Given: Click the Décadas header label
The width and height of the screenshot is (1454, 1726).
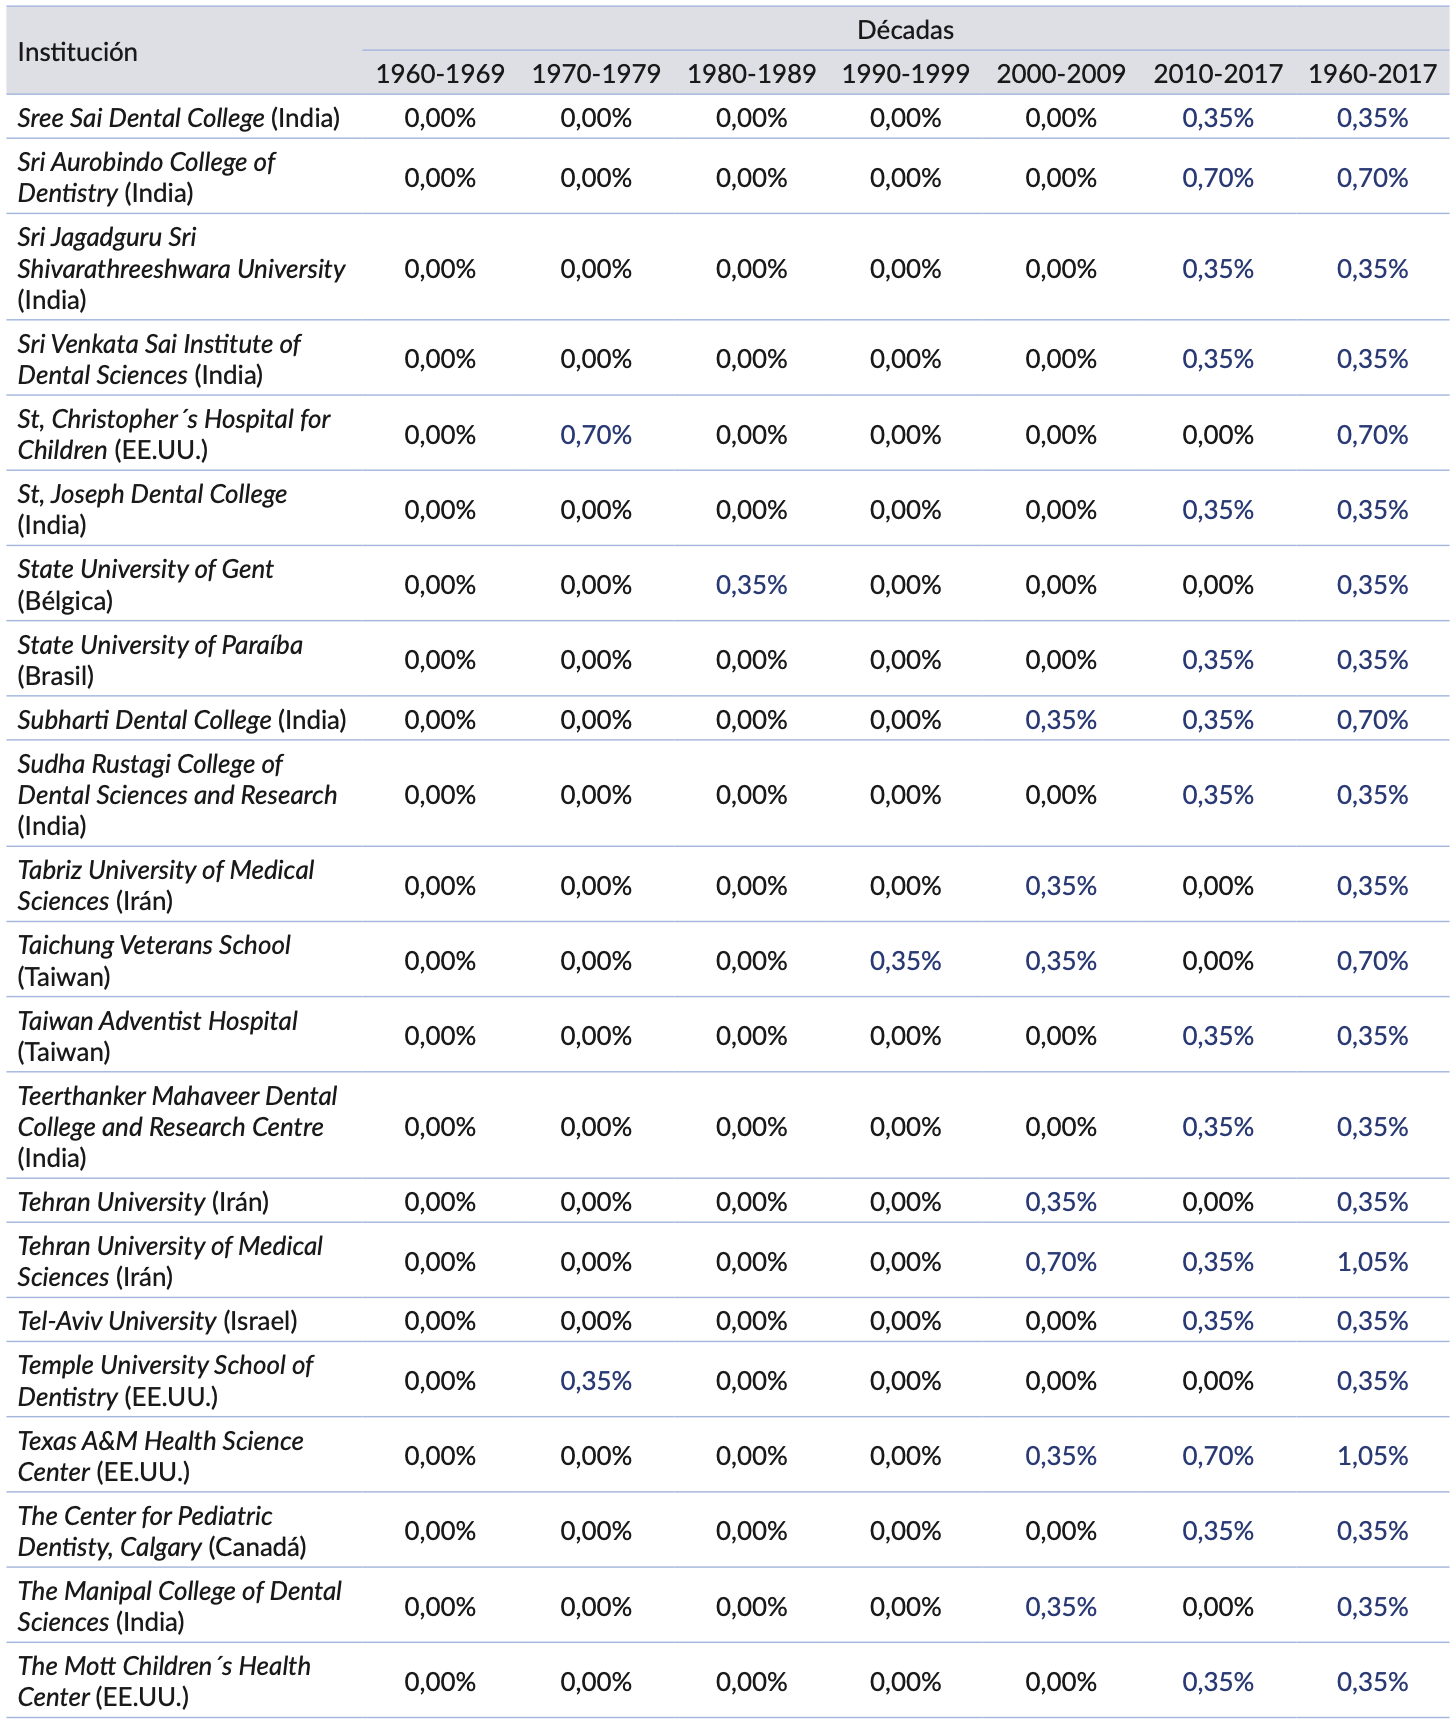Looking at the screenshot, I should pos(905,30).
